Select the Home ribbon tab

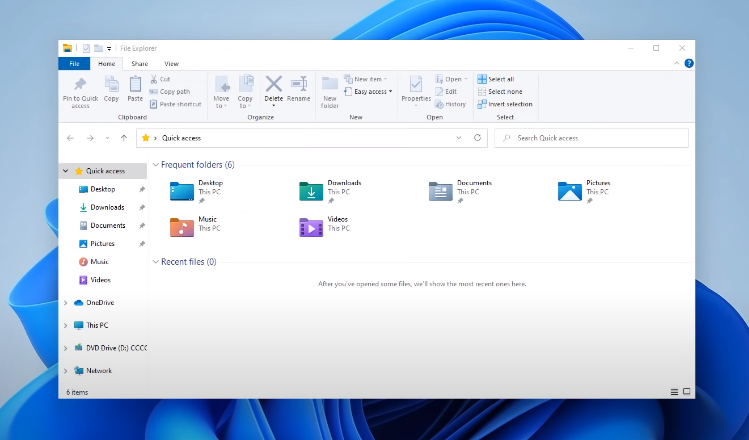[x=107, y=64]
